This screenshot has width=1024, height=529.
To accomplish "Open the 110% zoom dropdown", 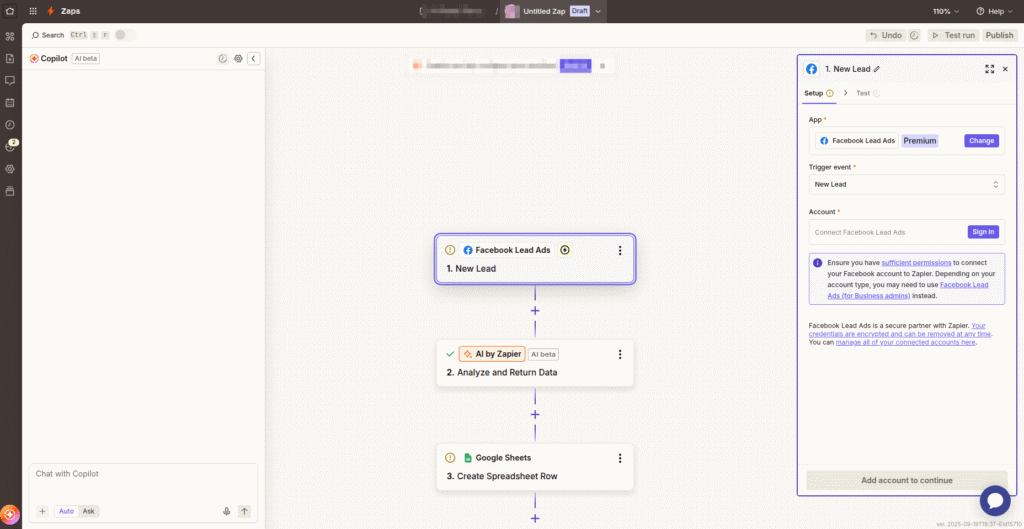I will pyautogui.click(x=946, y=11).
